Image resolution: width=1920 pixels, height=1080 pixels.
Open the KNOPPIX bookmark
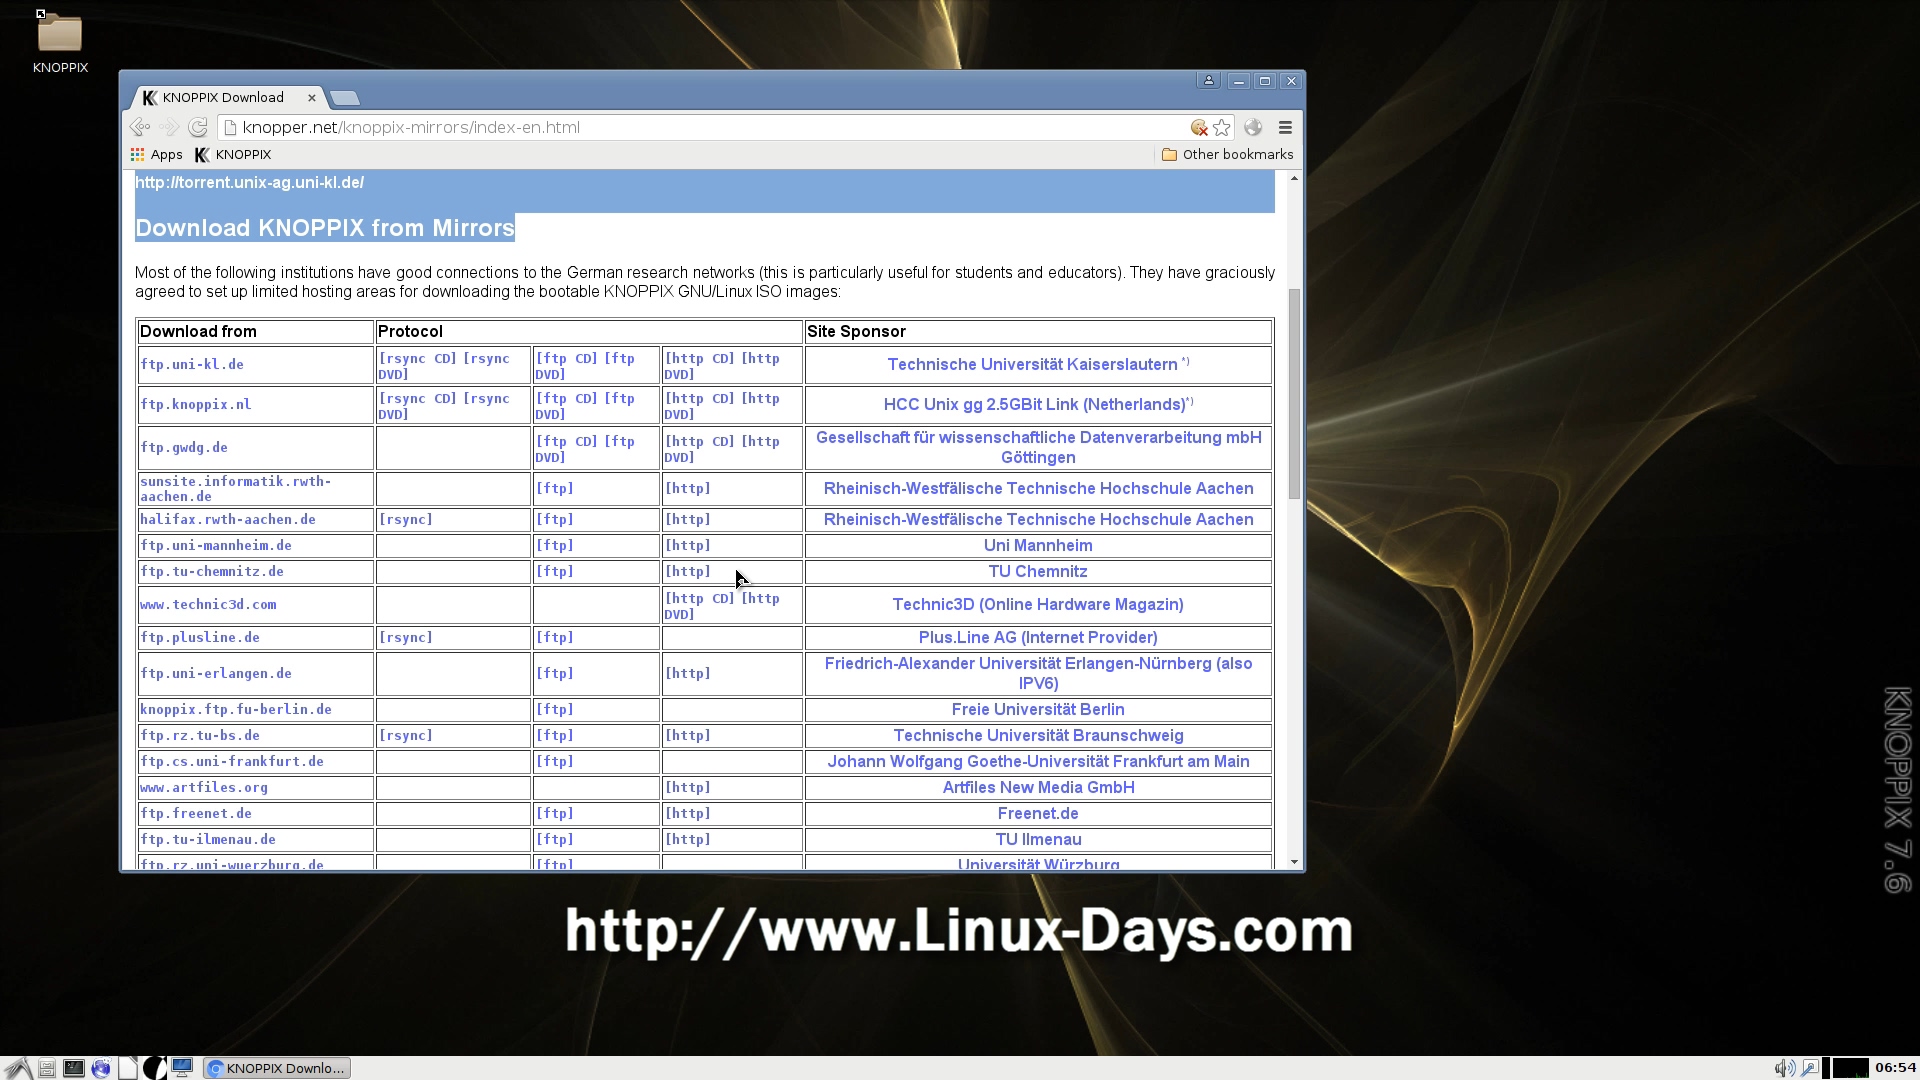[233, 154]
